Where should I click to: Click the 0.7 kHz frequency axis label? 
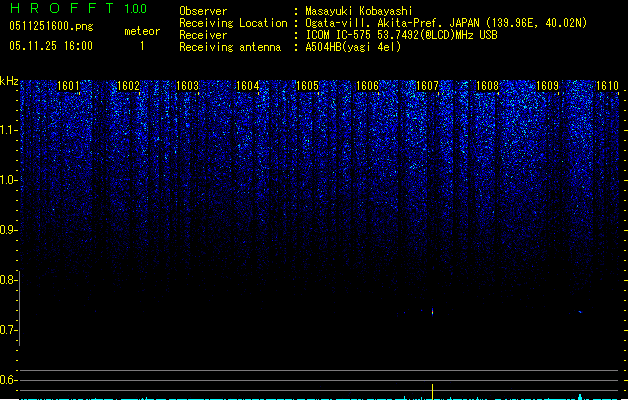[x=8, y=330]
